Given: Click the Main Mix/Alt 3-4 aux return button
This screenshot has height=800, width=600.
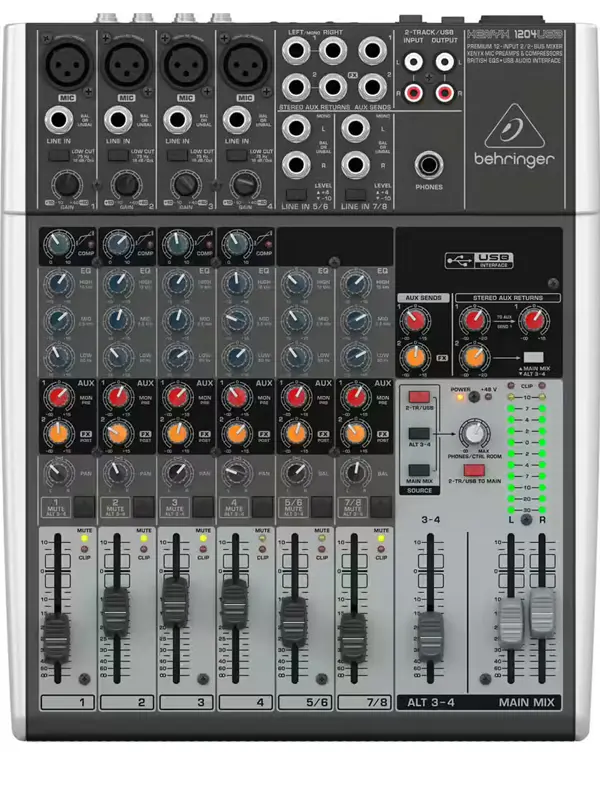Looking at the screenshot, I should coord(534,357).
